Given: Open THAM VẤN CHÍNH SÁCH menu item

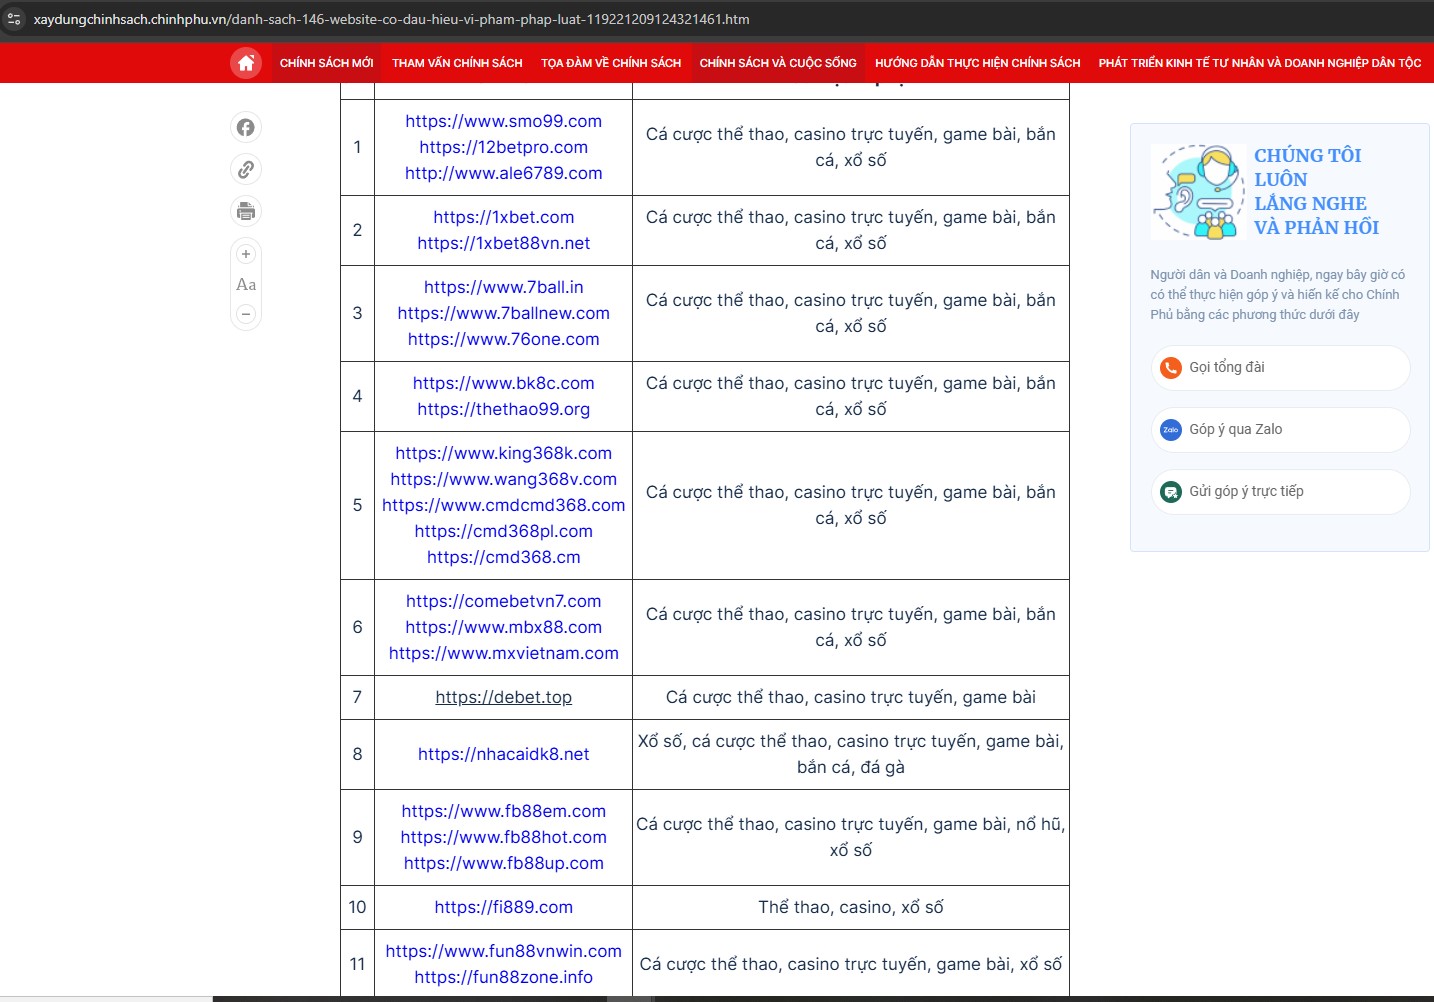Looking at the screenshot, I should coord(457,63).
